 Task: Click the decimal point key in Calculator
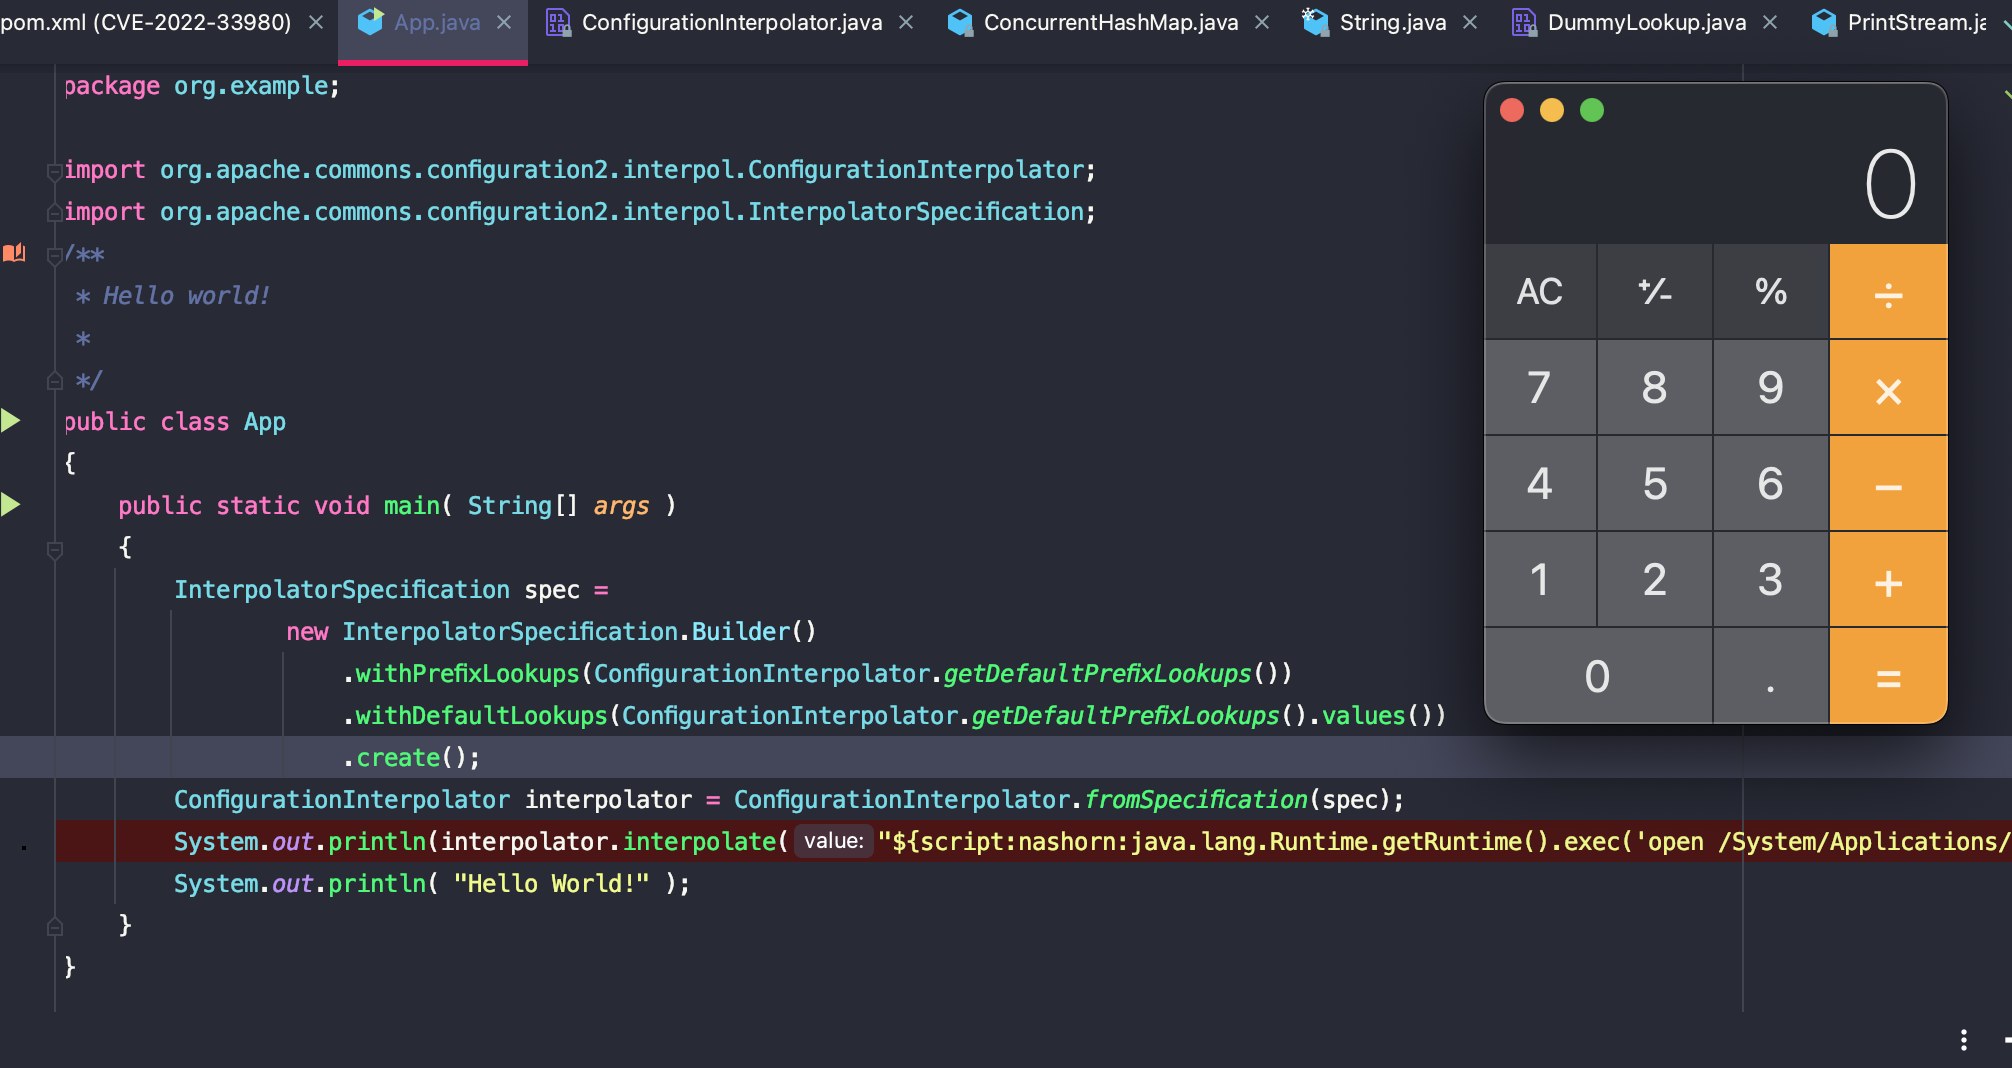coord(1771,676)
